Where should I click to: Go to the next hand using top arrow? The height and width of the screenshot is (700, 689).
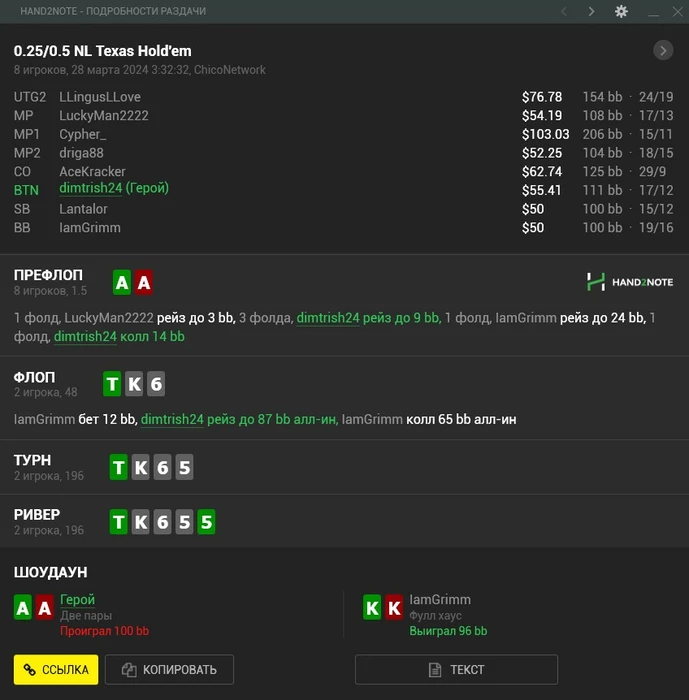(x=591, y=11)
